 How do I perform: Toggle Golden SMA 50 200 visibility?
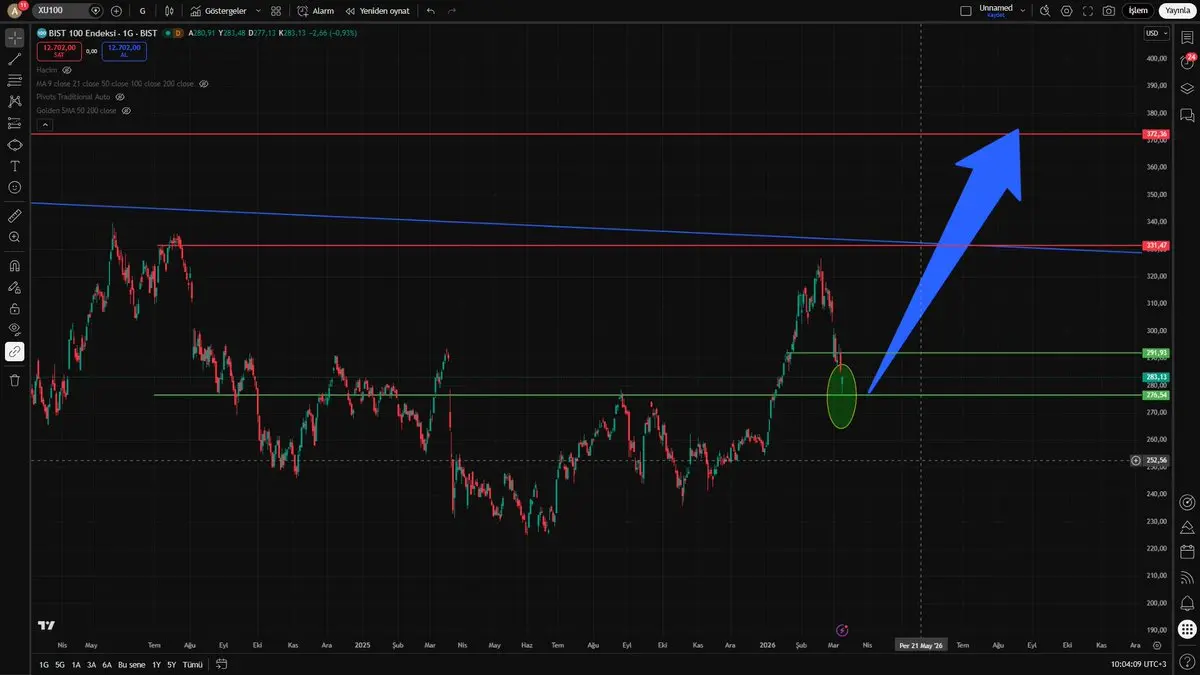pos(126,110)
